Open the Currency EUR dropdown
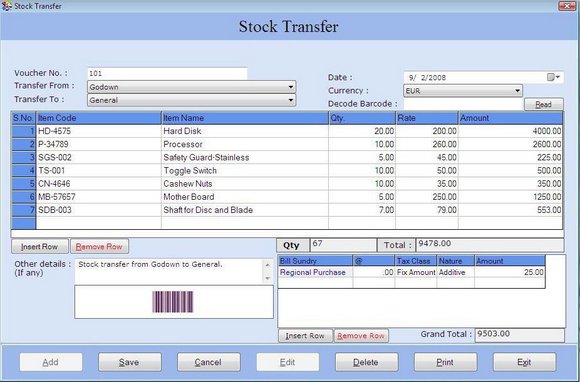The width and height of the screenshot is (580, 382). 517,91
